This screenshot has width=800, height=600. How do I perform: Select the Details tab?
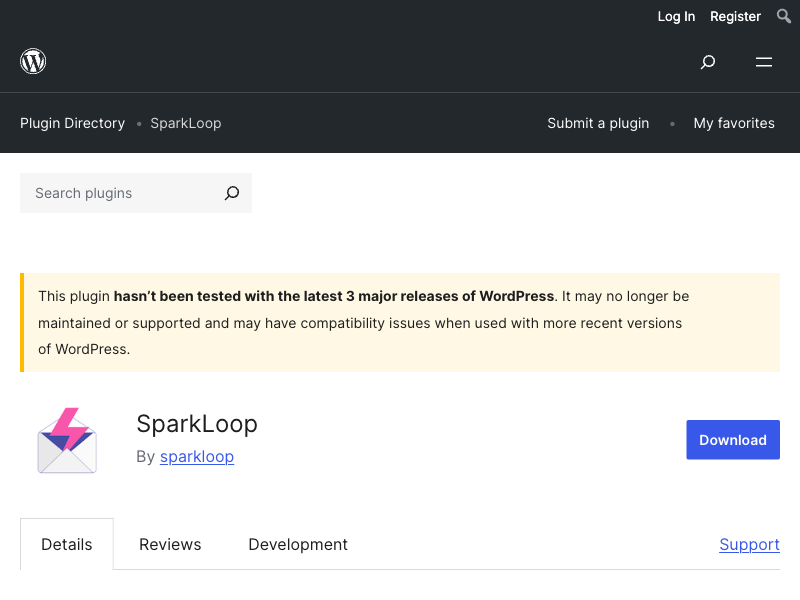[x=67, y=544]
